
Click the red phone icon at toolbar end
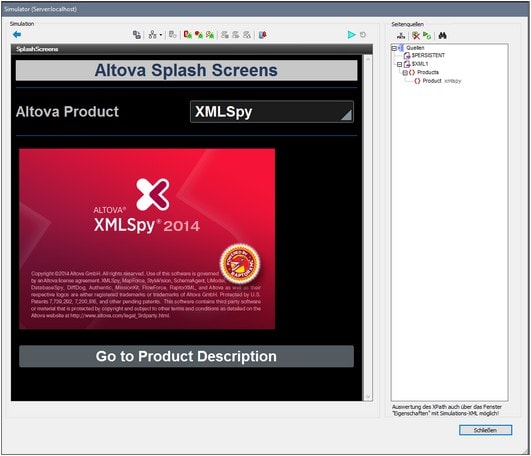pos(262,35)
